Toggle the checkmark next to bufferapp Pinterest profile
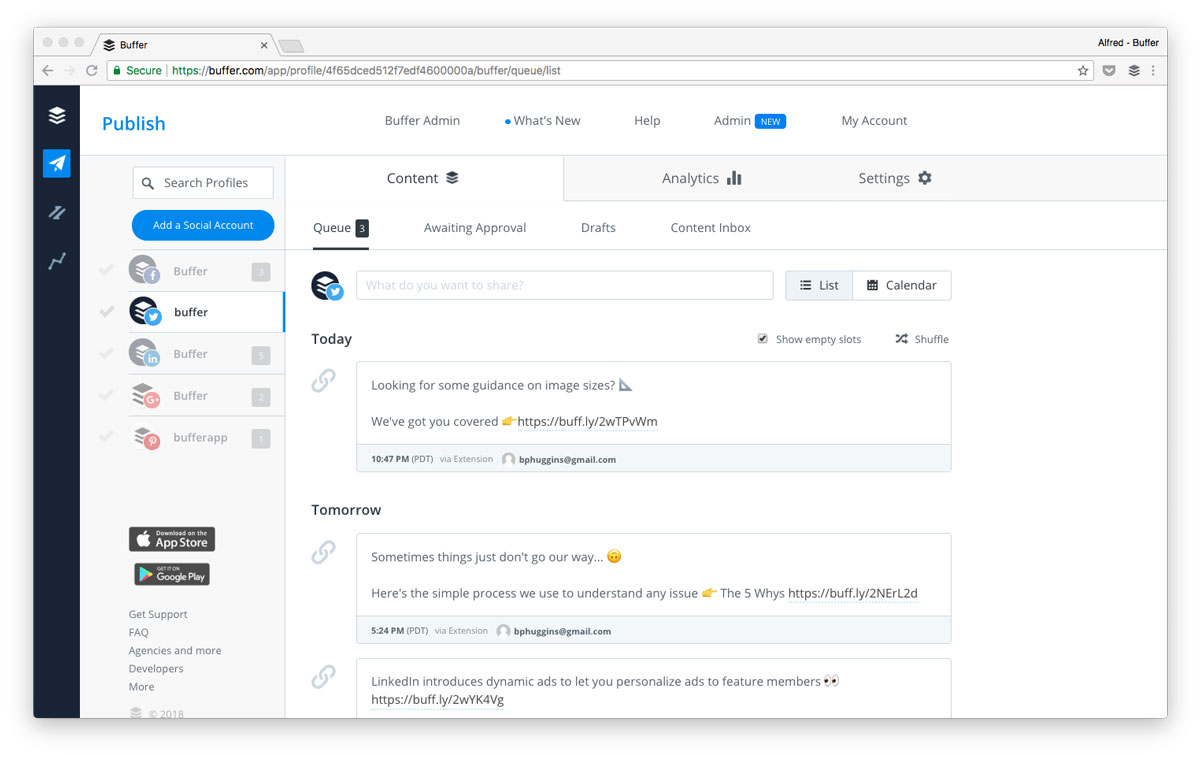 tap(107, 437)
